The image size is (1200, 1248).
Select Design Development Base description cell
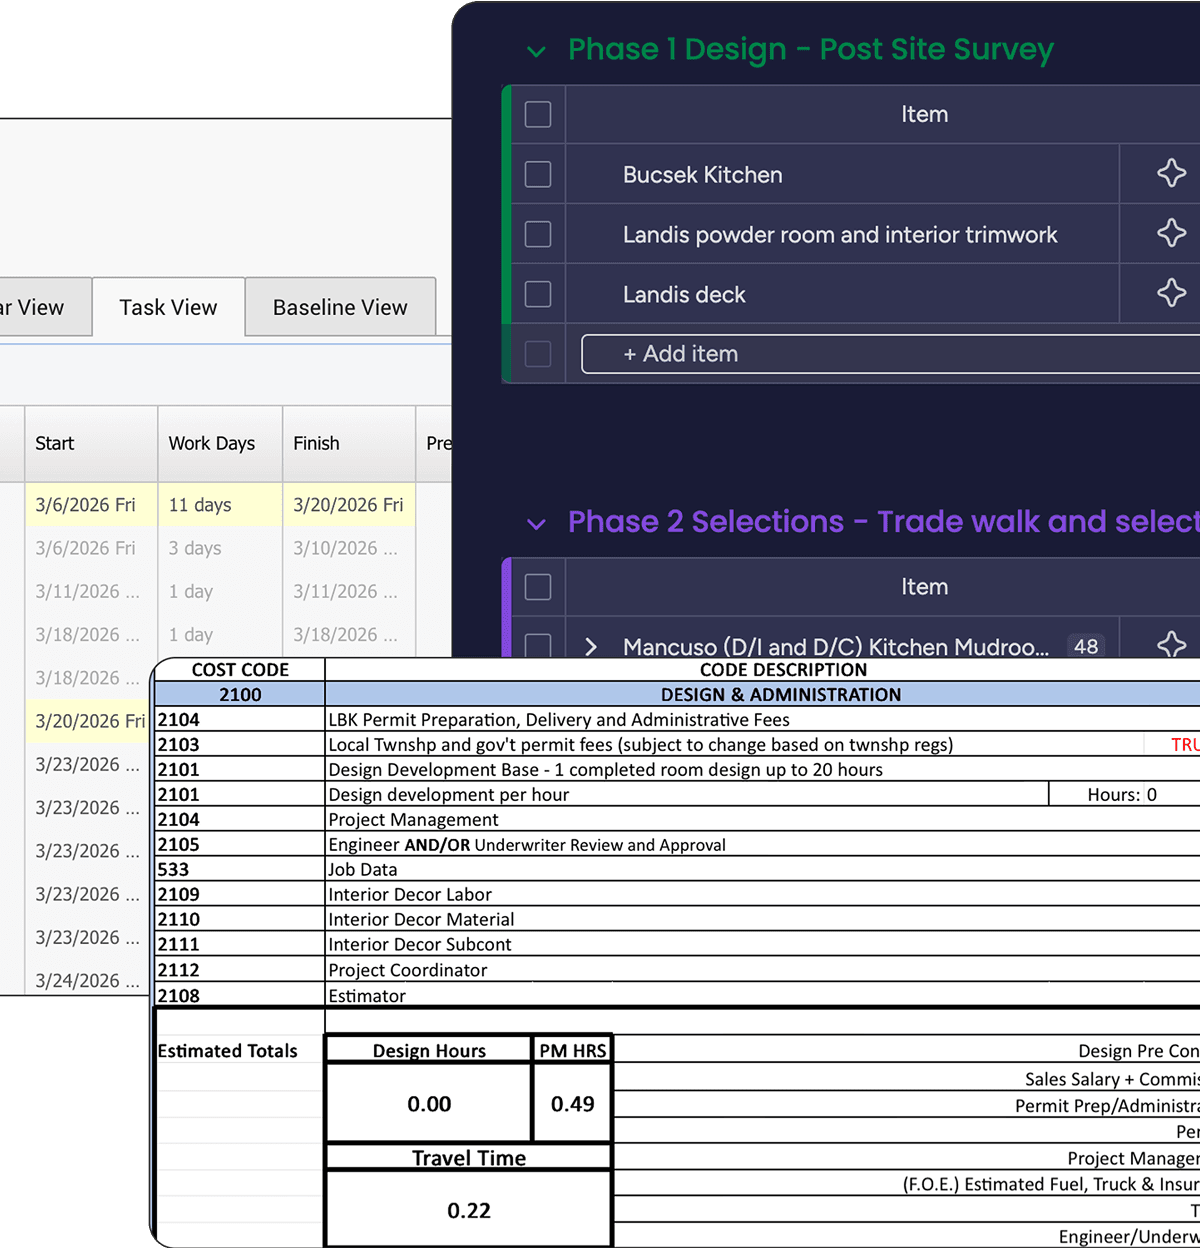[x=763, y=769]
